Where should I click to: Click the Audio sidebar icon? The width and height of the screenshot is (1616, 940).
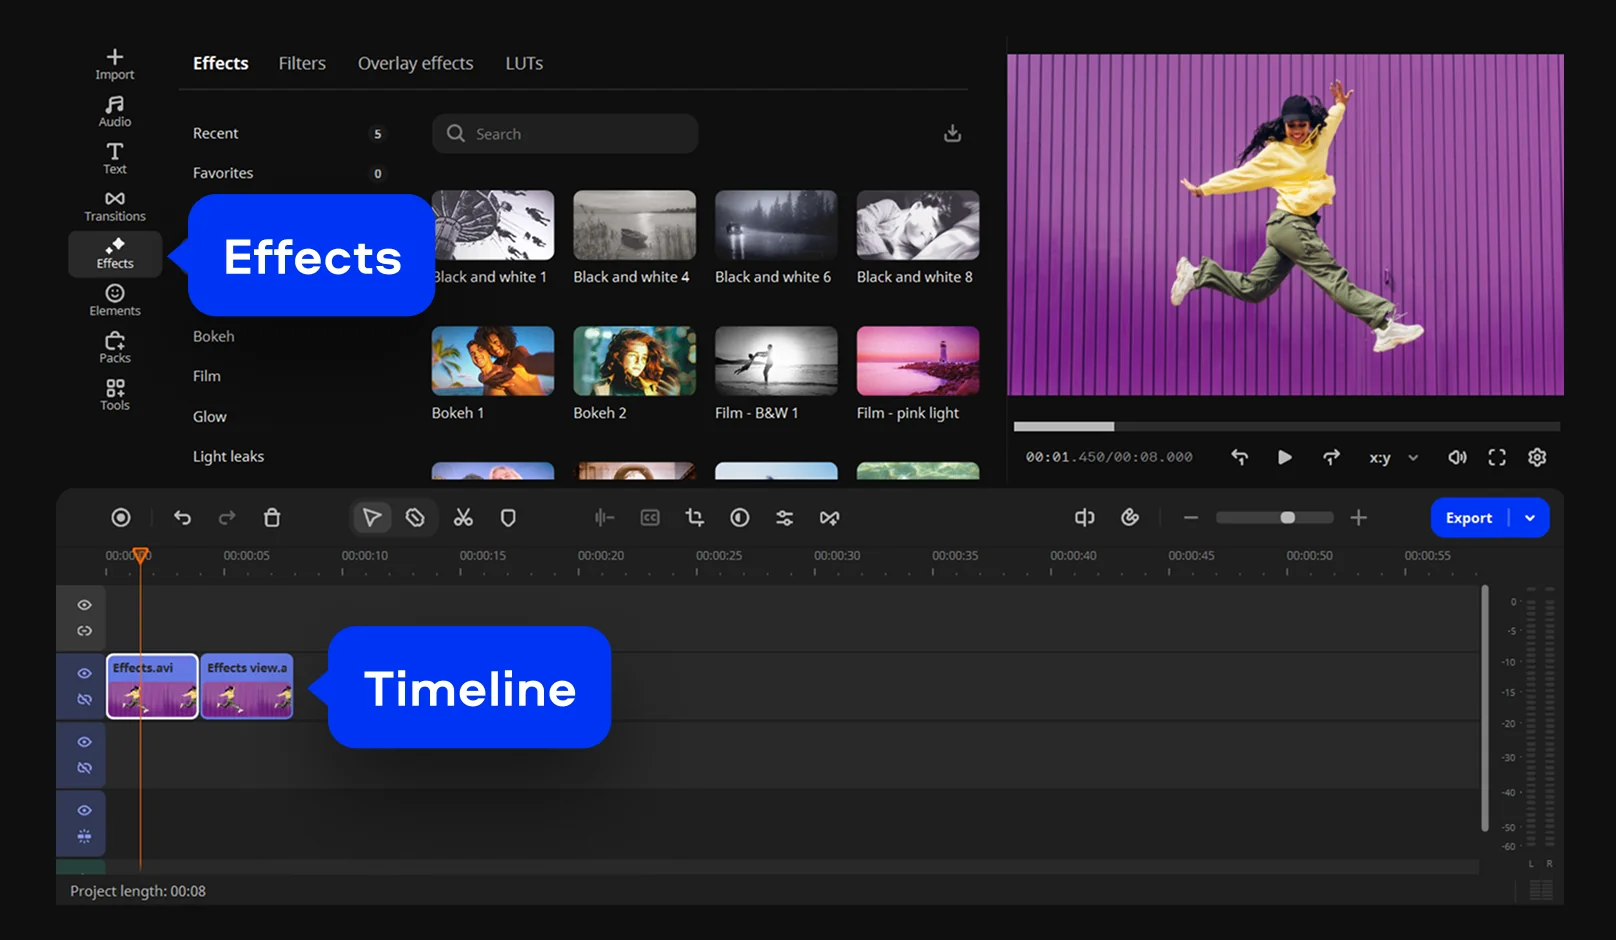click(x=115, y=111)
